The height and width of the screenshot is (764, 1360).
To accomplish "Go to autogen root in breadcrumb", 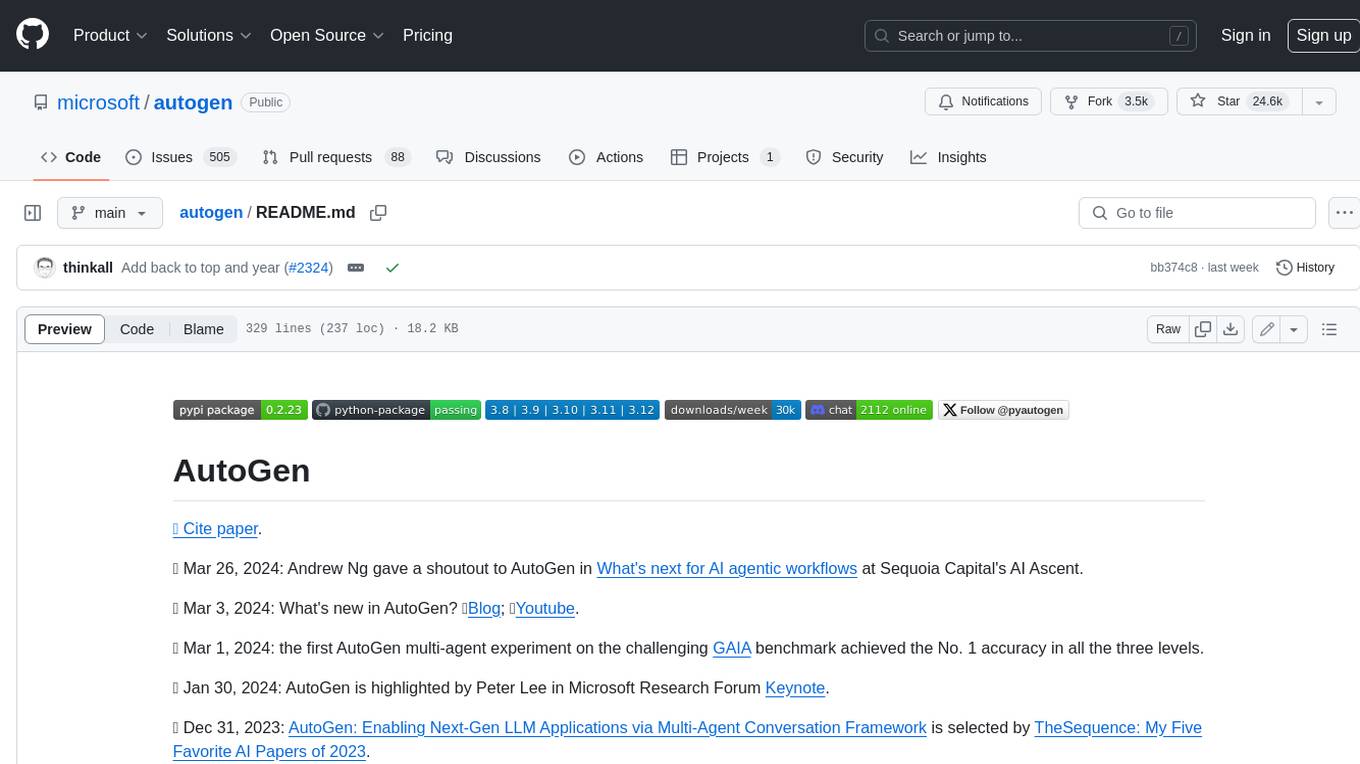I will coord(211,212).
